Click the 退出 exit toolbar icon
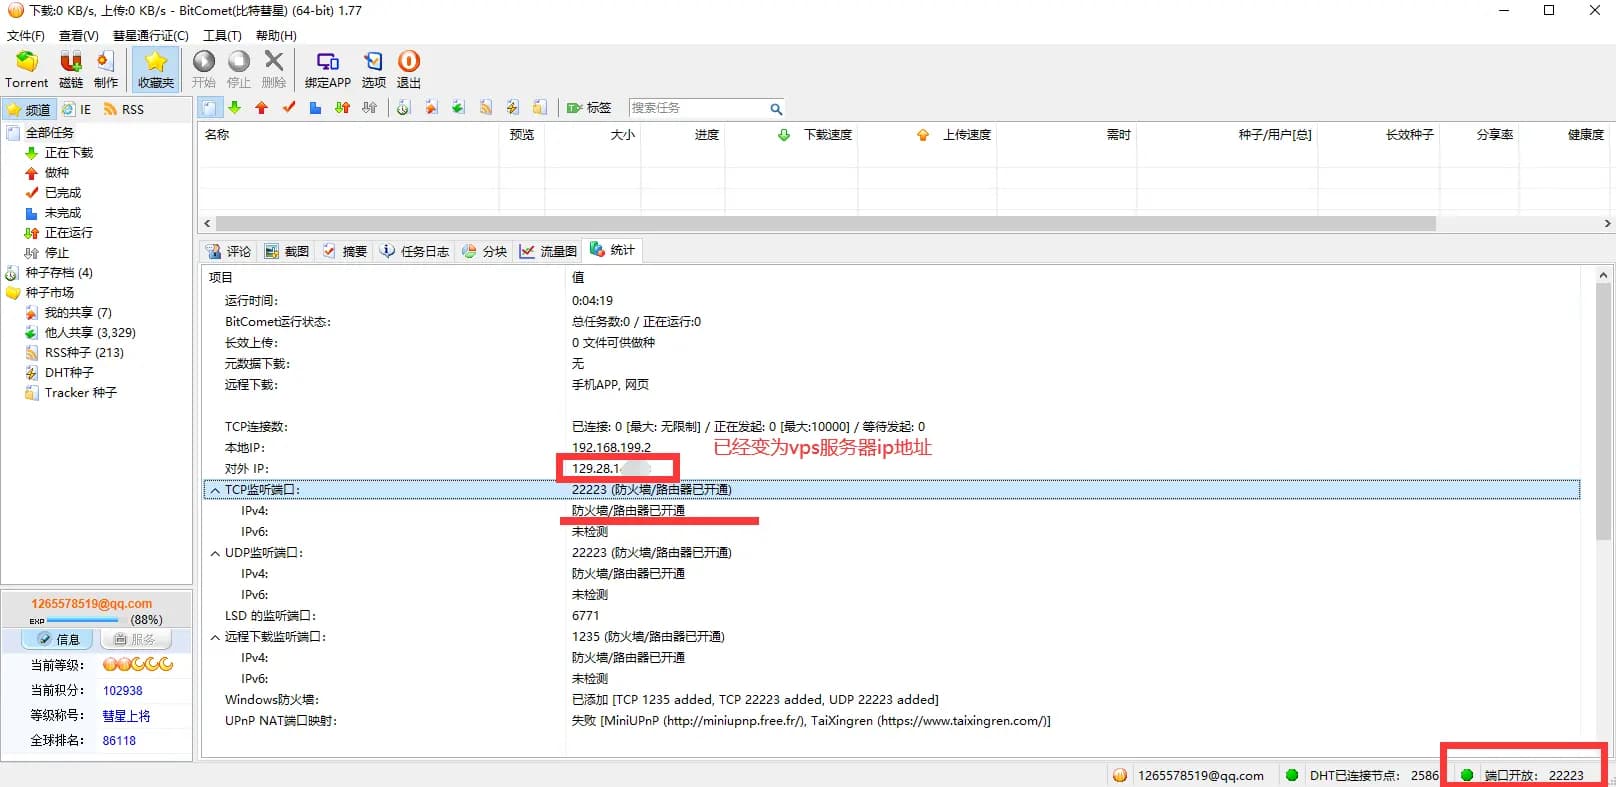The height and width of the screenshot is (787, 1616). 409,70
